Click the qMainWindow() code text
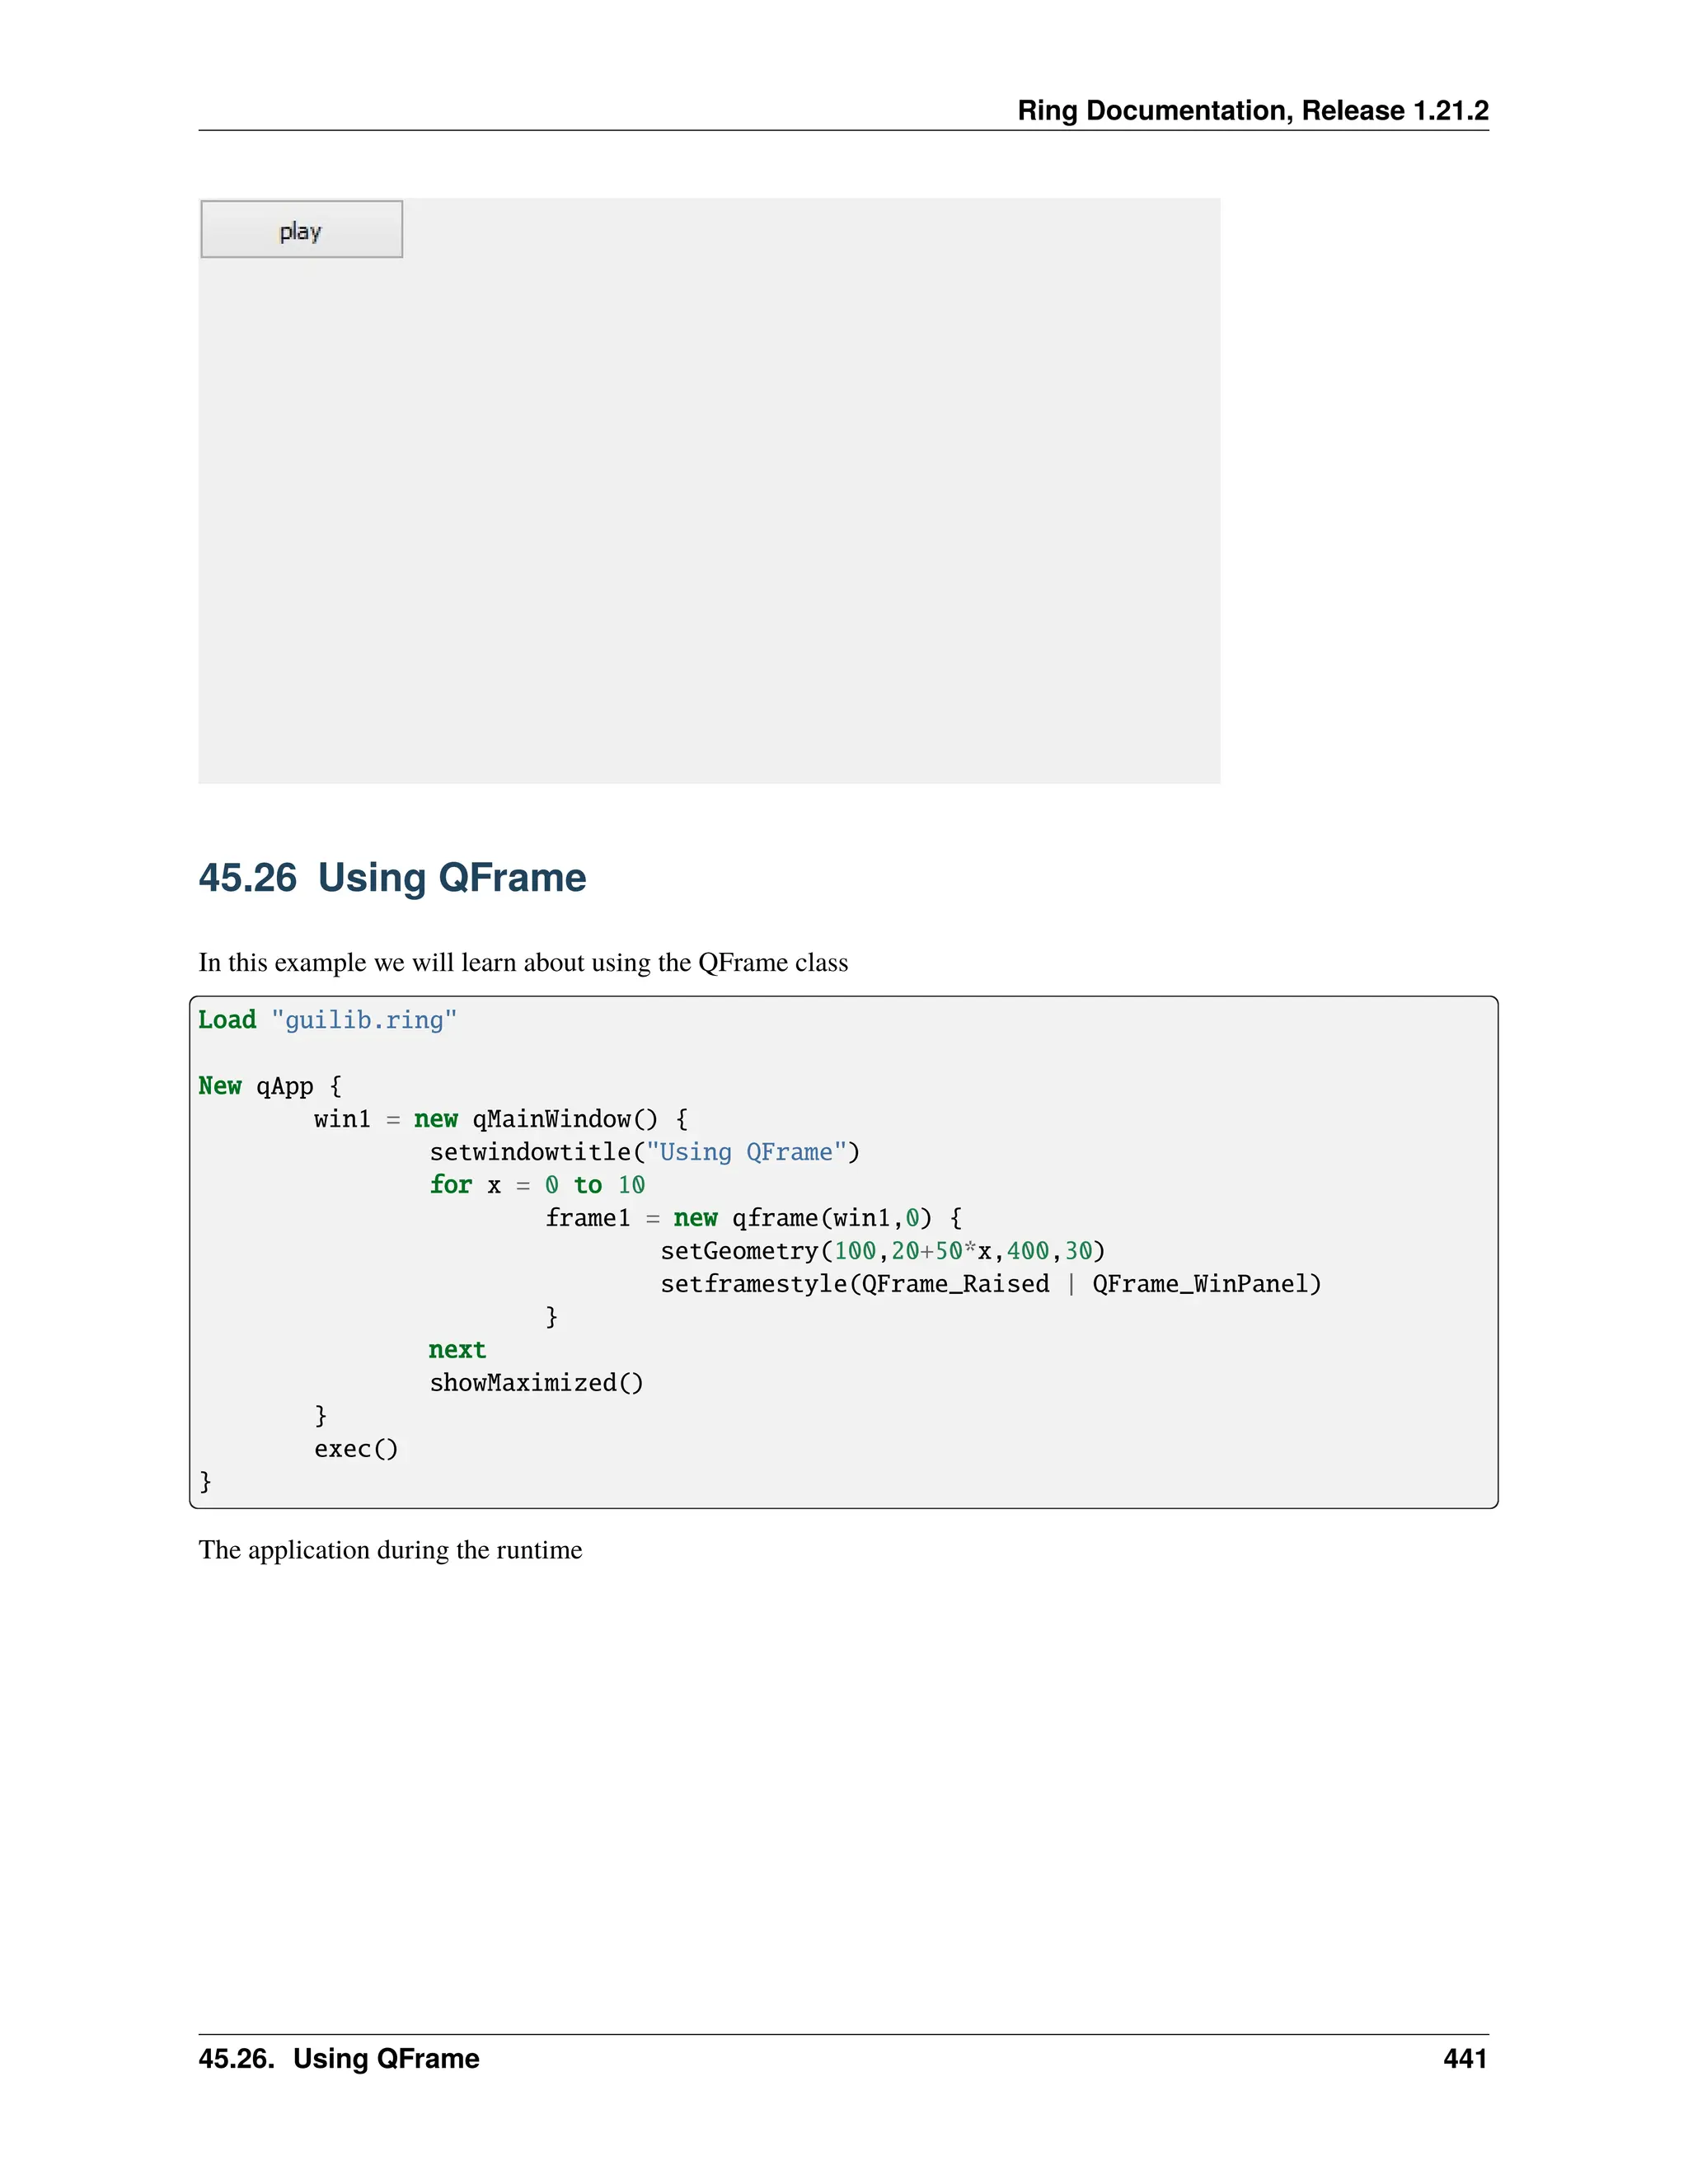The image size is (1688, 2184). click(x=565, y=1119)
